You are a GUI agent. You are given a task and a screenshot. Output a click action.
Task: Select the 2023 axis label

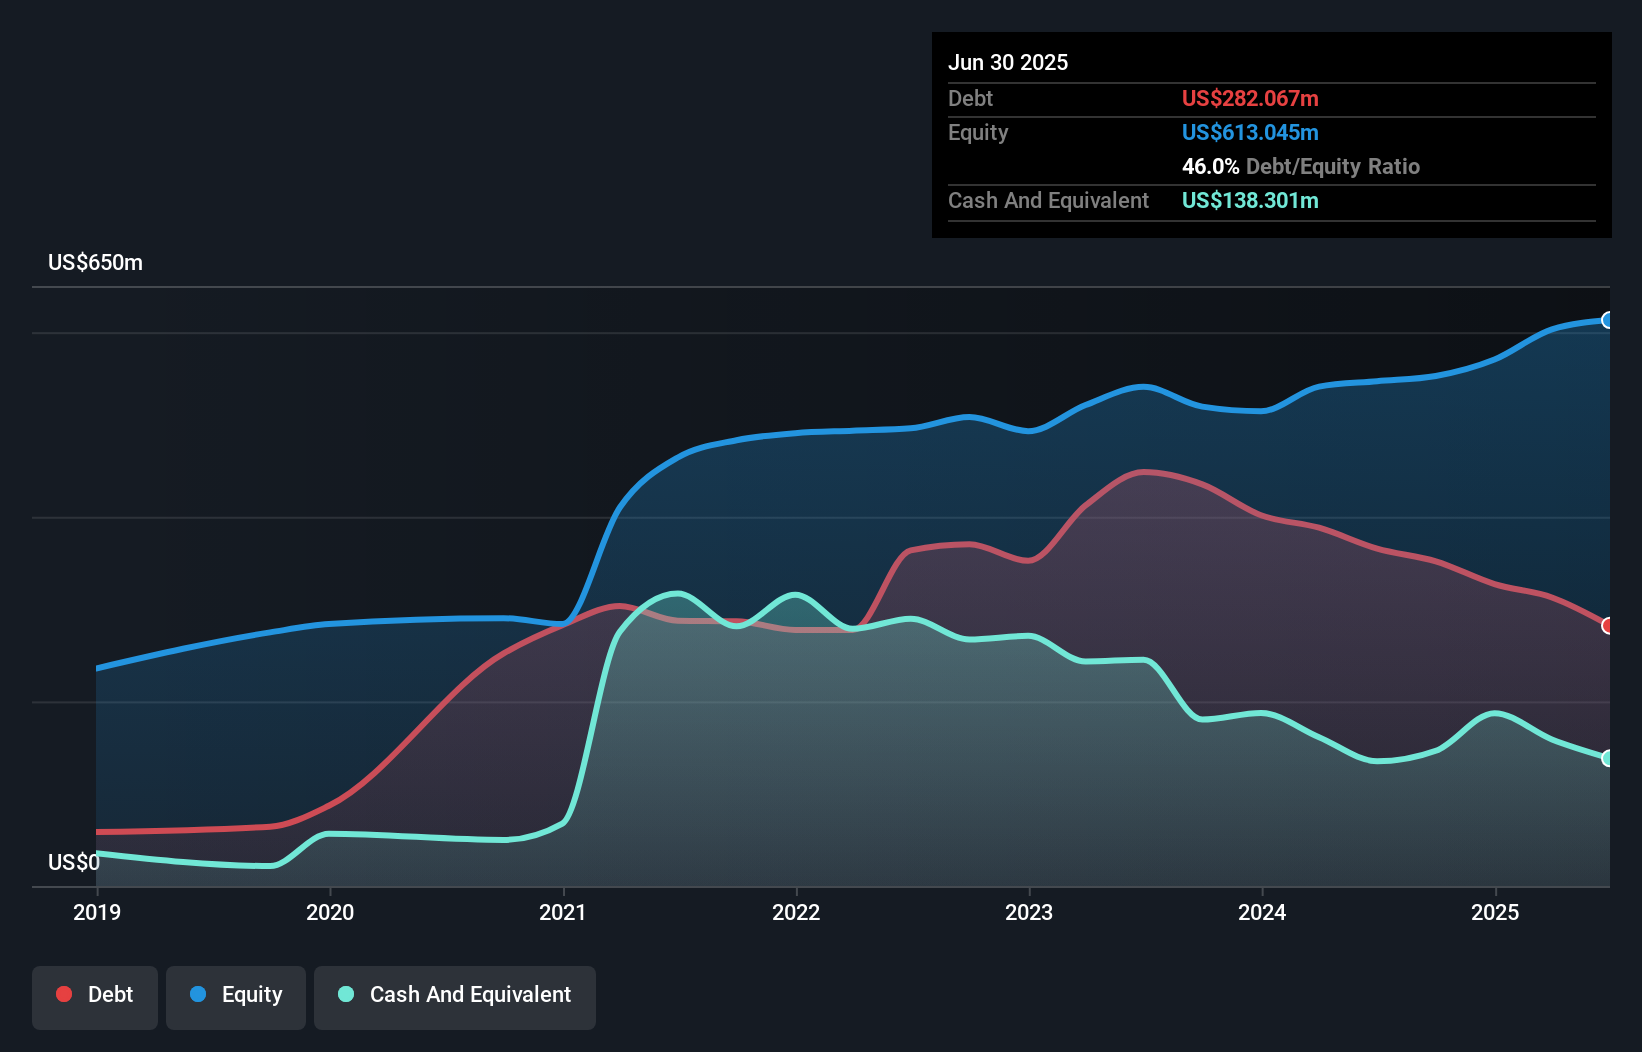click(1030, 912)
